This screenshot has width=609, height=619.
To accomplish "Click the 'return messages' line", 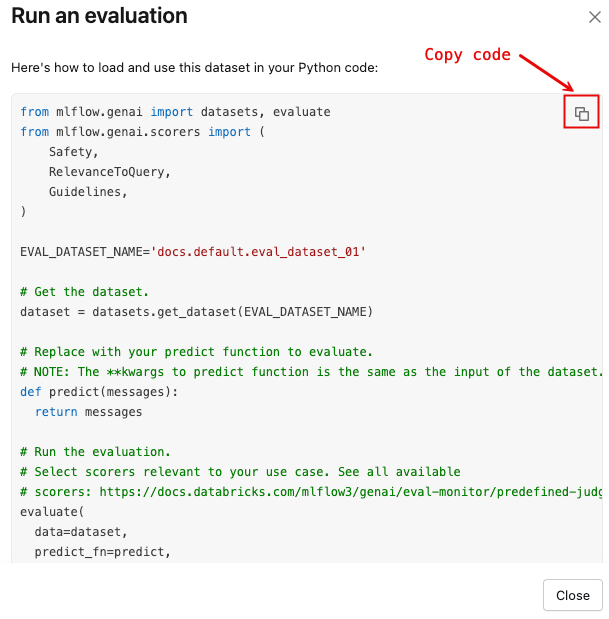I will click(88, 412).
